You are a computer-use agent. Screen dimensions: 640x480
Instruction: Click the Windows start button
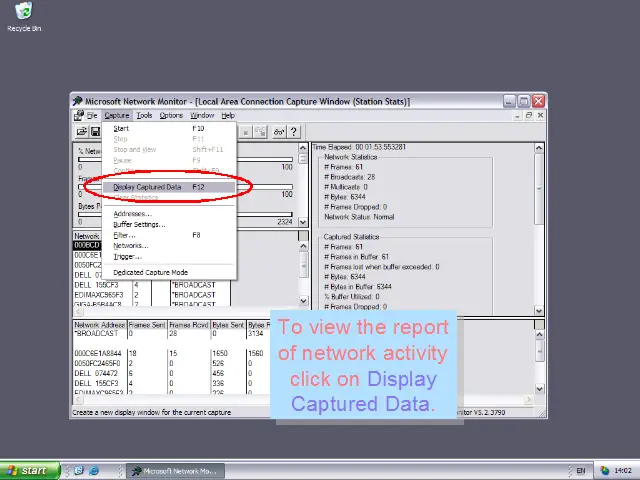[30, 471]
